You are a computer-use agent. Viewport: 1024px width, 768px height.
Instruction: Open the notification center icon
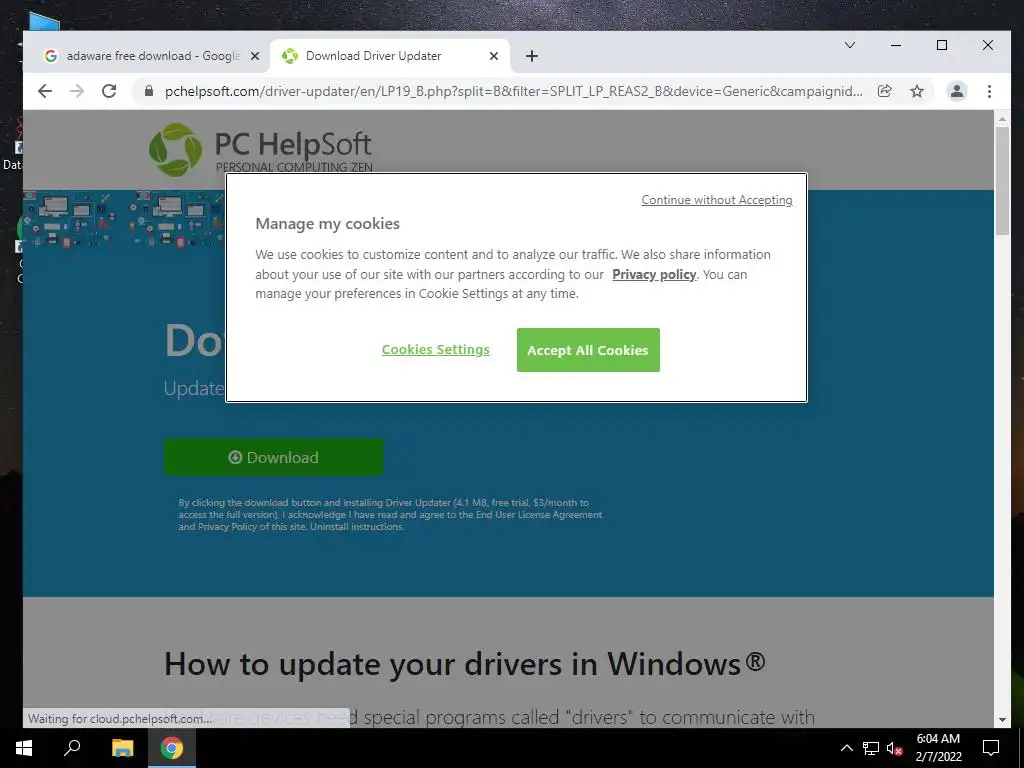click(x=991, y=748)
